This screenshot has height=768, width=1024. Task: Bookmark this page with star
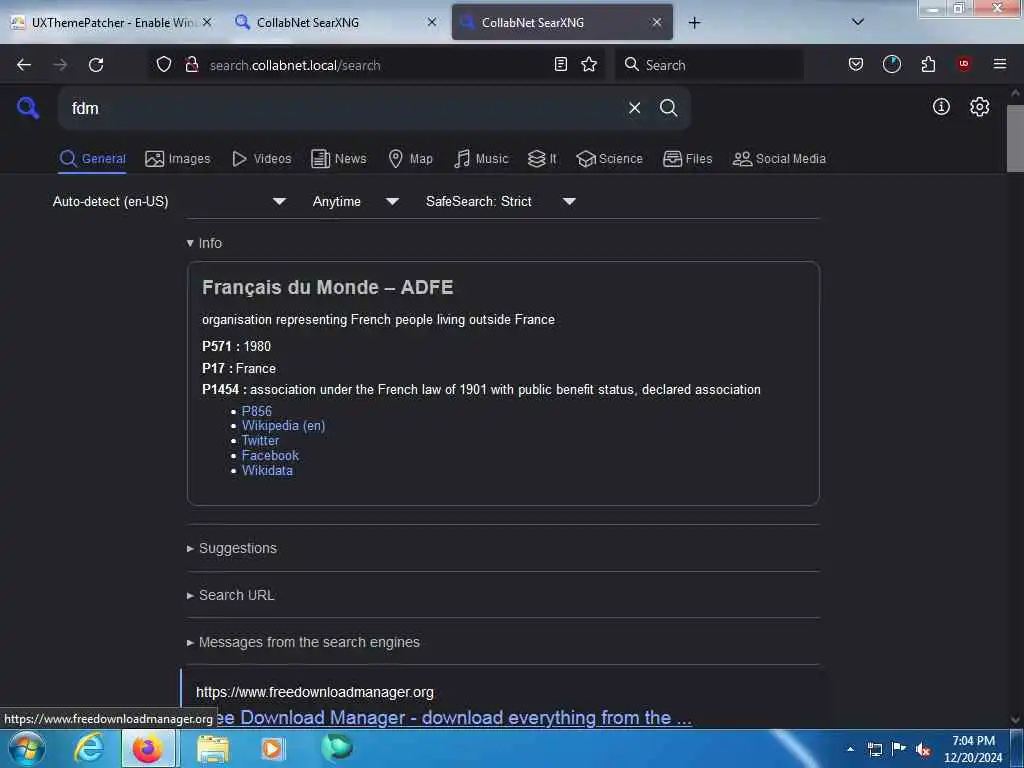pos(589,65)
